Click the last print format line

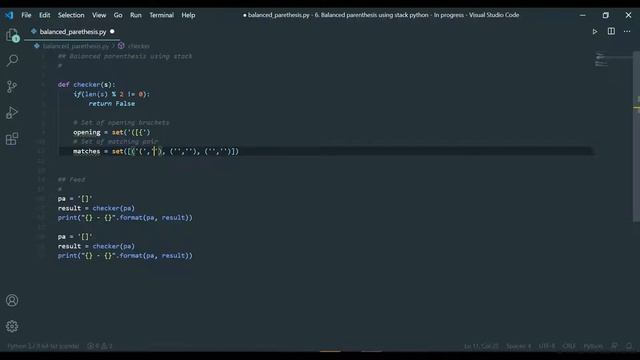tap(125, 256)
